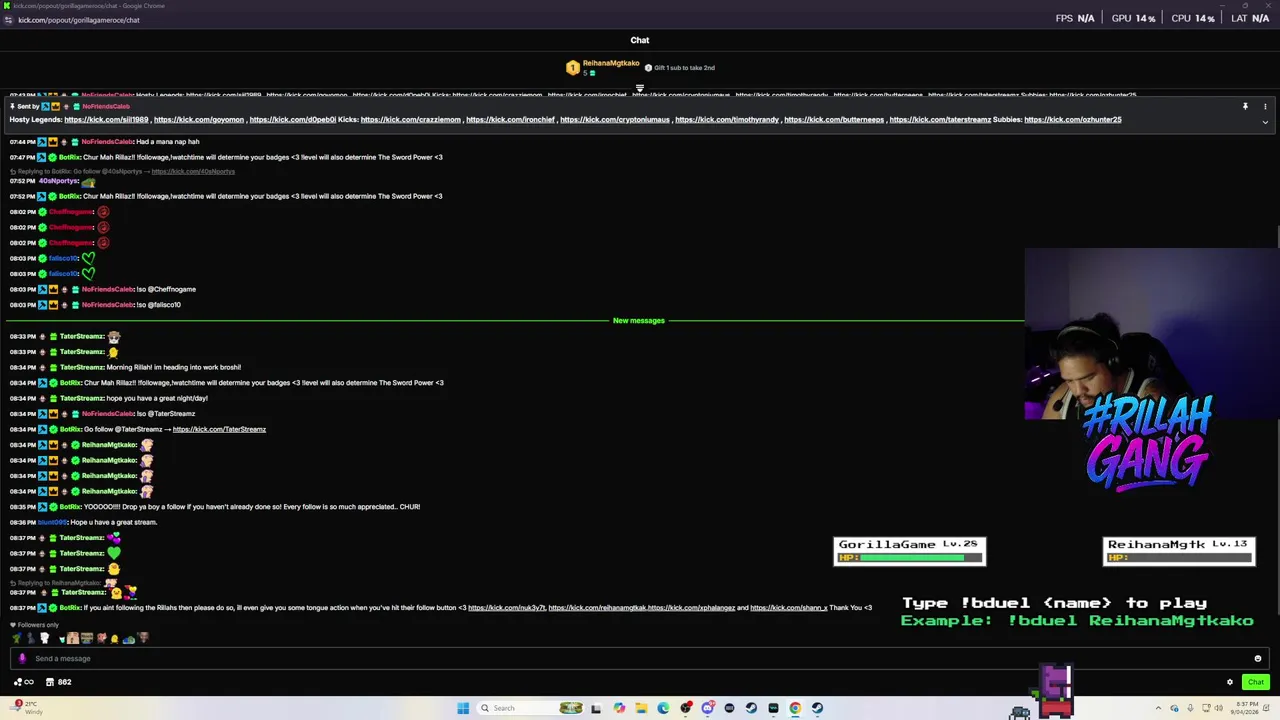This screenshot has height=720, width=1280.
Task: Open the kick.com/timothyrandy link
Action: point(727,120)
